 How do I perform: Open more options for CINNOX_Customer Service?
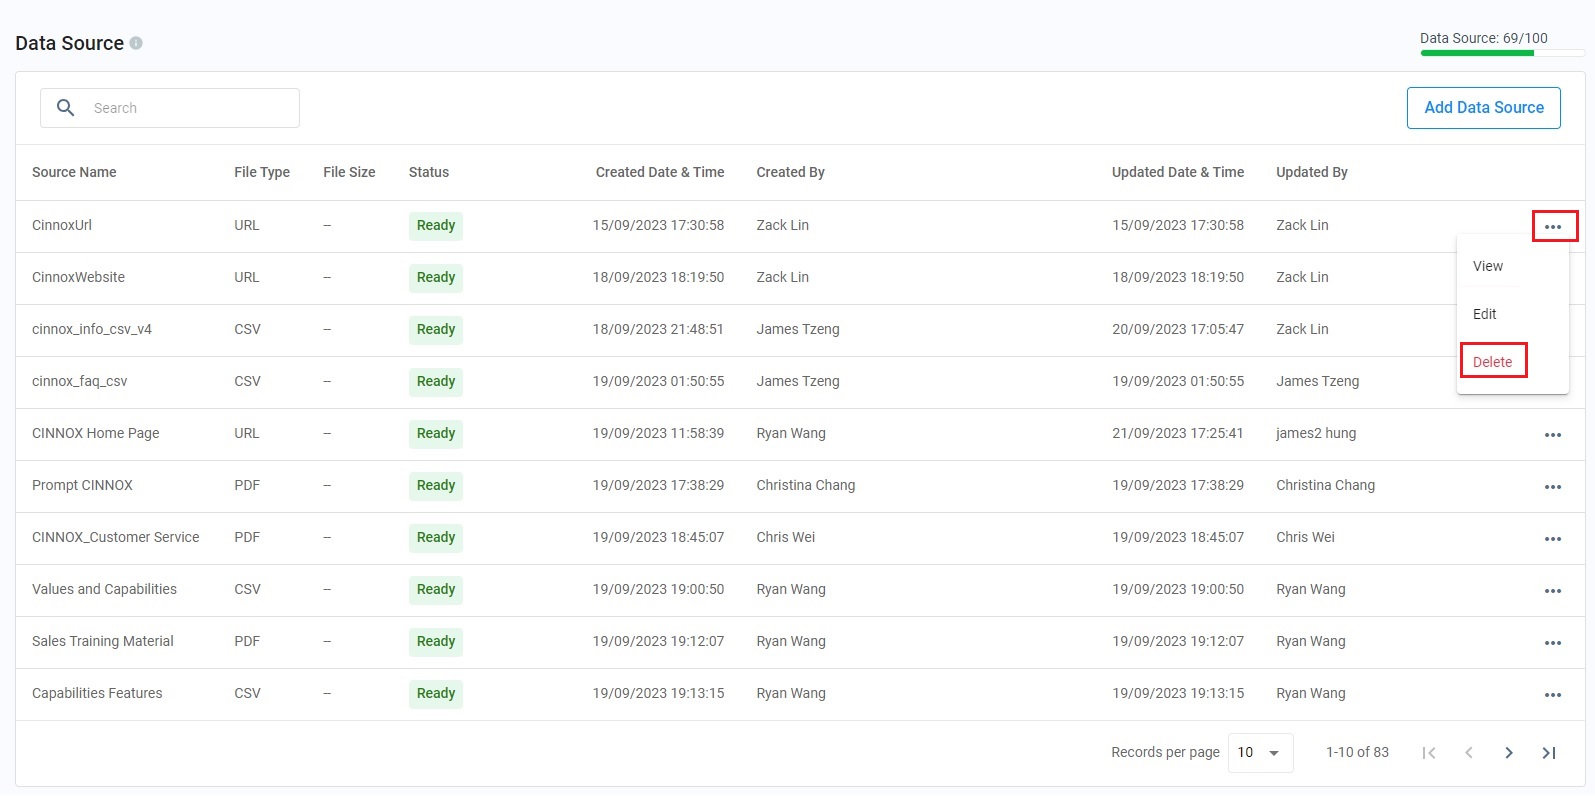pyautogui.click(x=1553, y=539)
